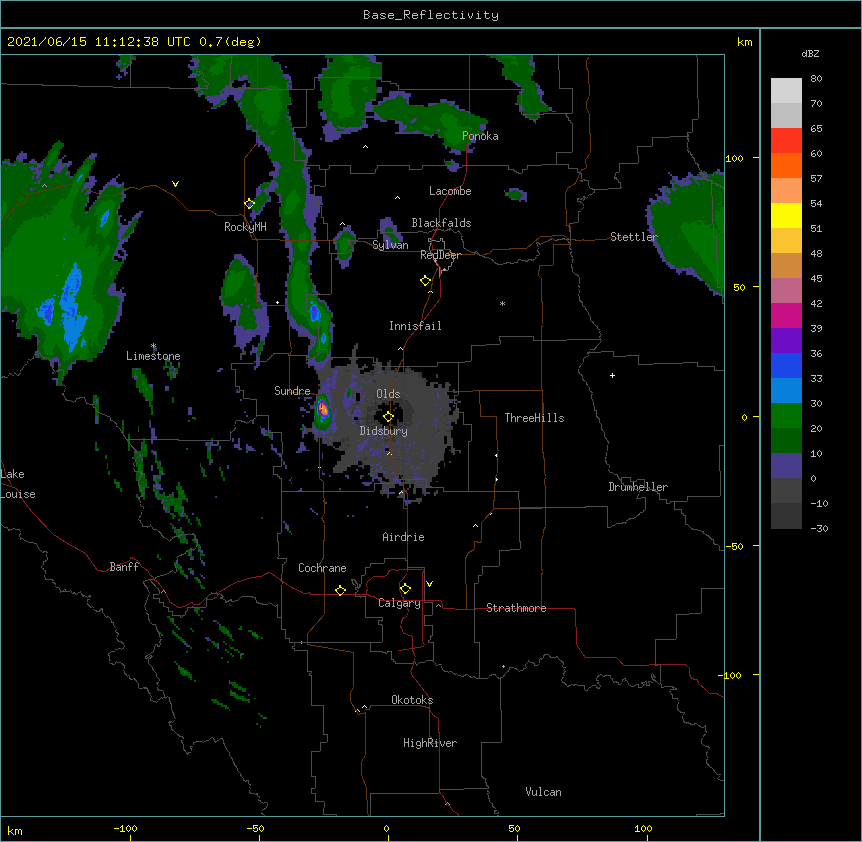Click the Didsbury label

pyautogui.click(x=384, y=431)
